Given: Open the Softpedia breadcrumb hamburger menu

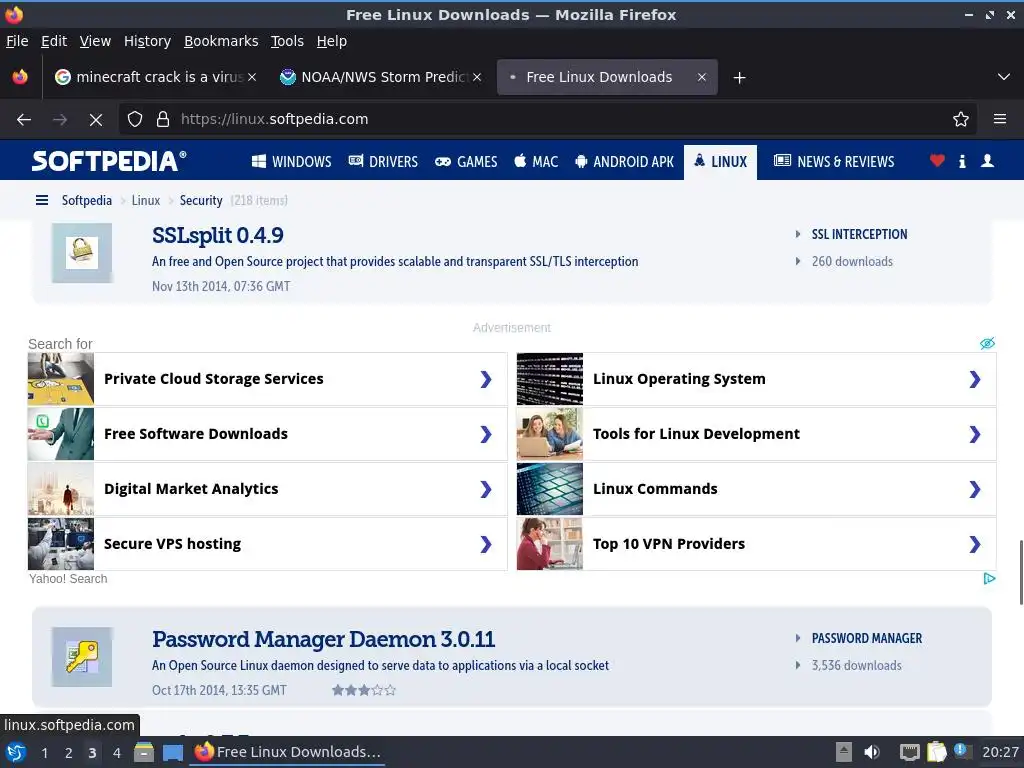Looking at the screenshot, I should (42, 200).
